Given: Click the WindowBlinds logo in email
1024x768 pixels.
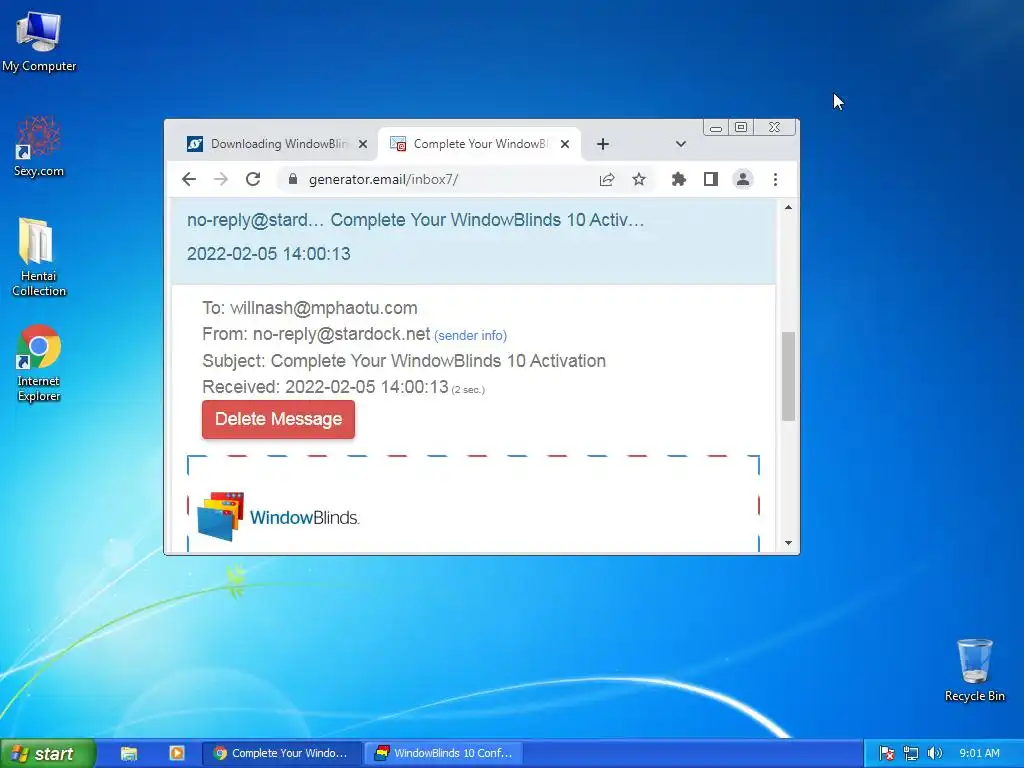Looking at the screenshot, I should [x=278, y=517].
